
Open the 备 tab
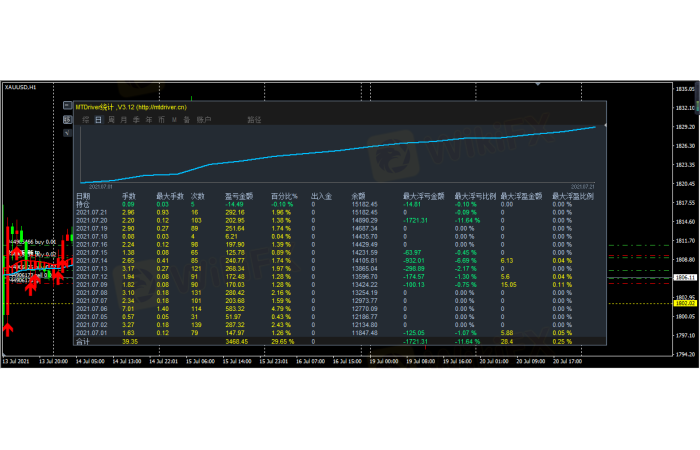point(187,120)
